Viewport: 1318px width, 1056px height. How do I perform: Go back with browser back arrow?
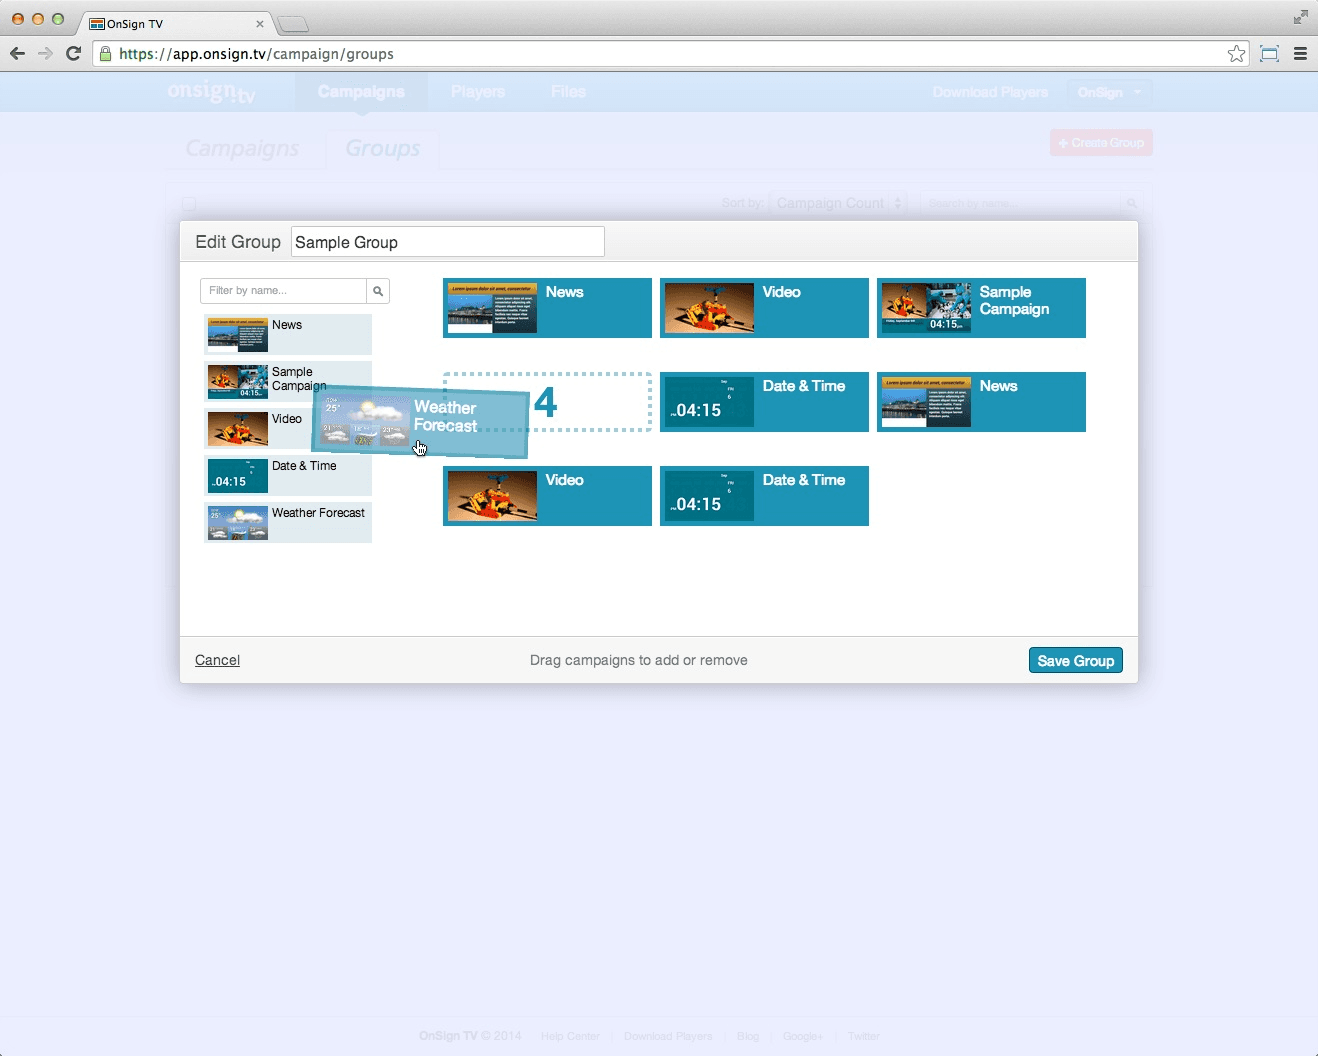(x=18, y=54)
